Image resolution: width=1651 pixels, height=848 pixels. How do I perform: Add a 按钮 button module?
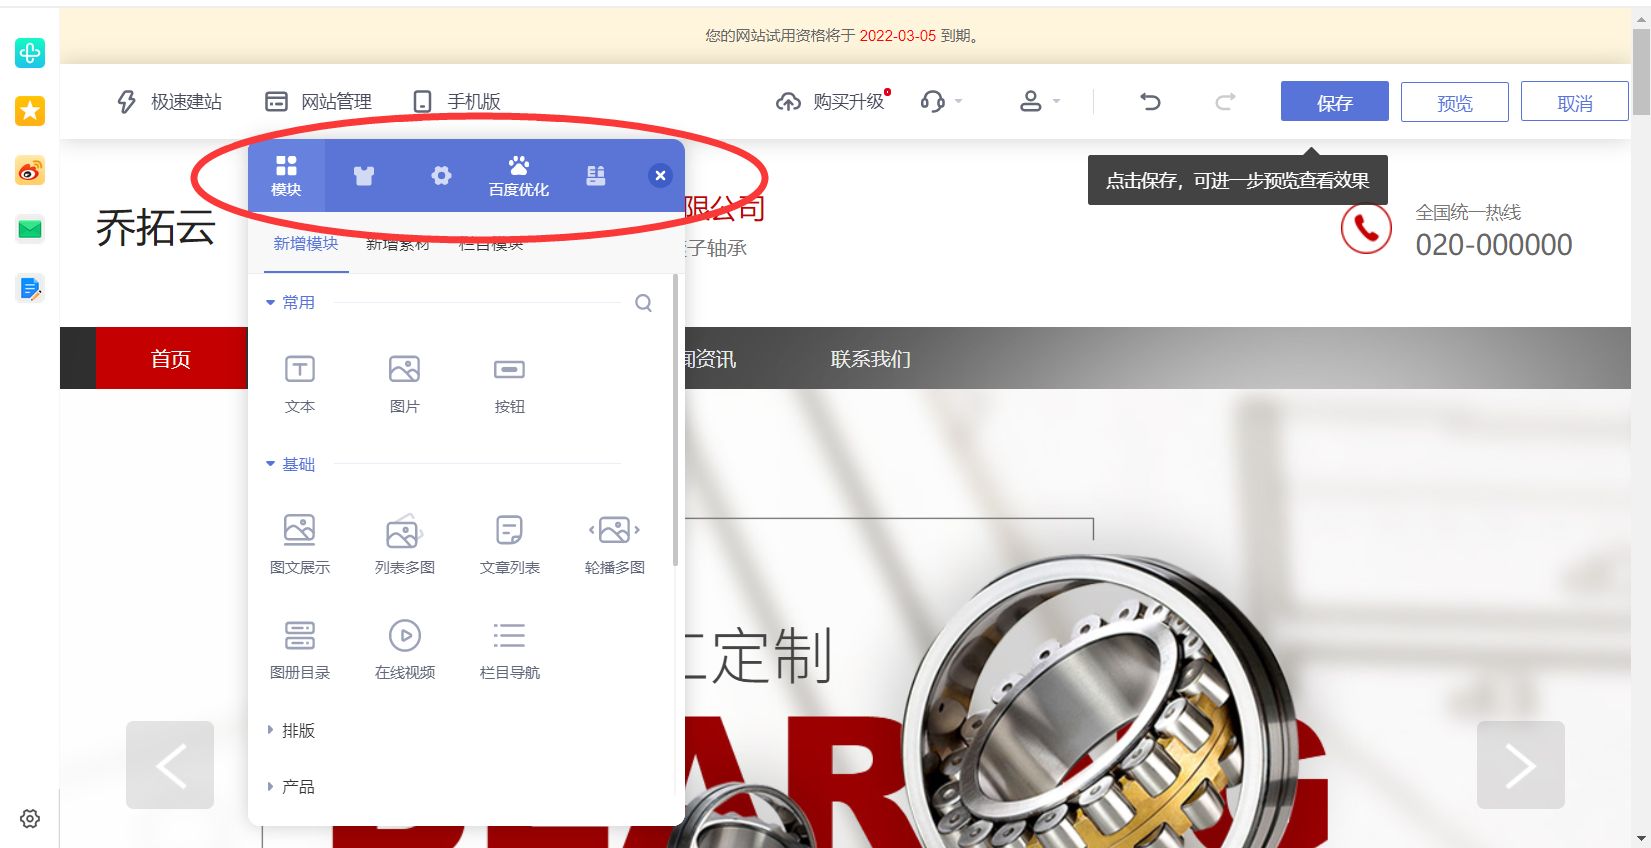(509, 384)
